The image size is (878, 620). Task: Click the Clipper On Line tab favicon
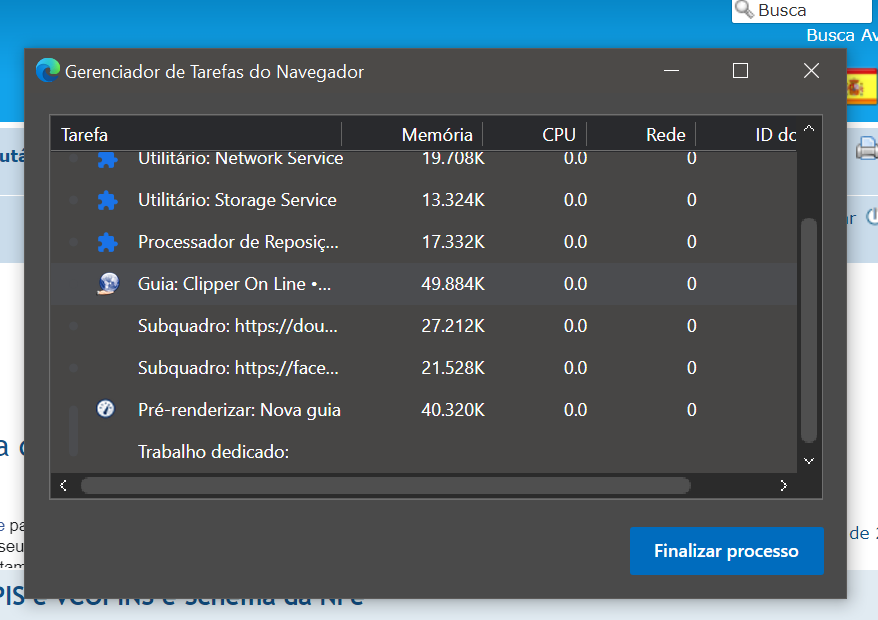(x=107, y=284)
